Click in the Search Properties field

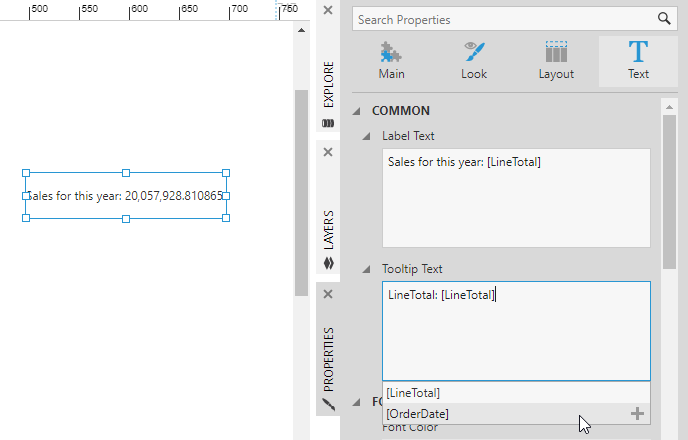click(500, 19)
